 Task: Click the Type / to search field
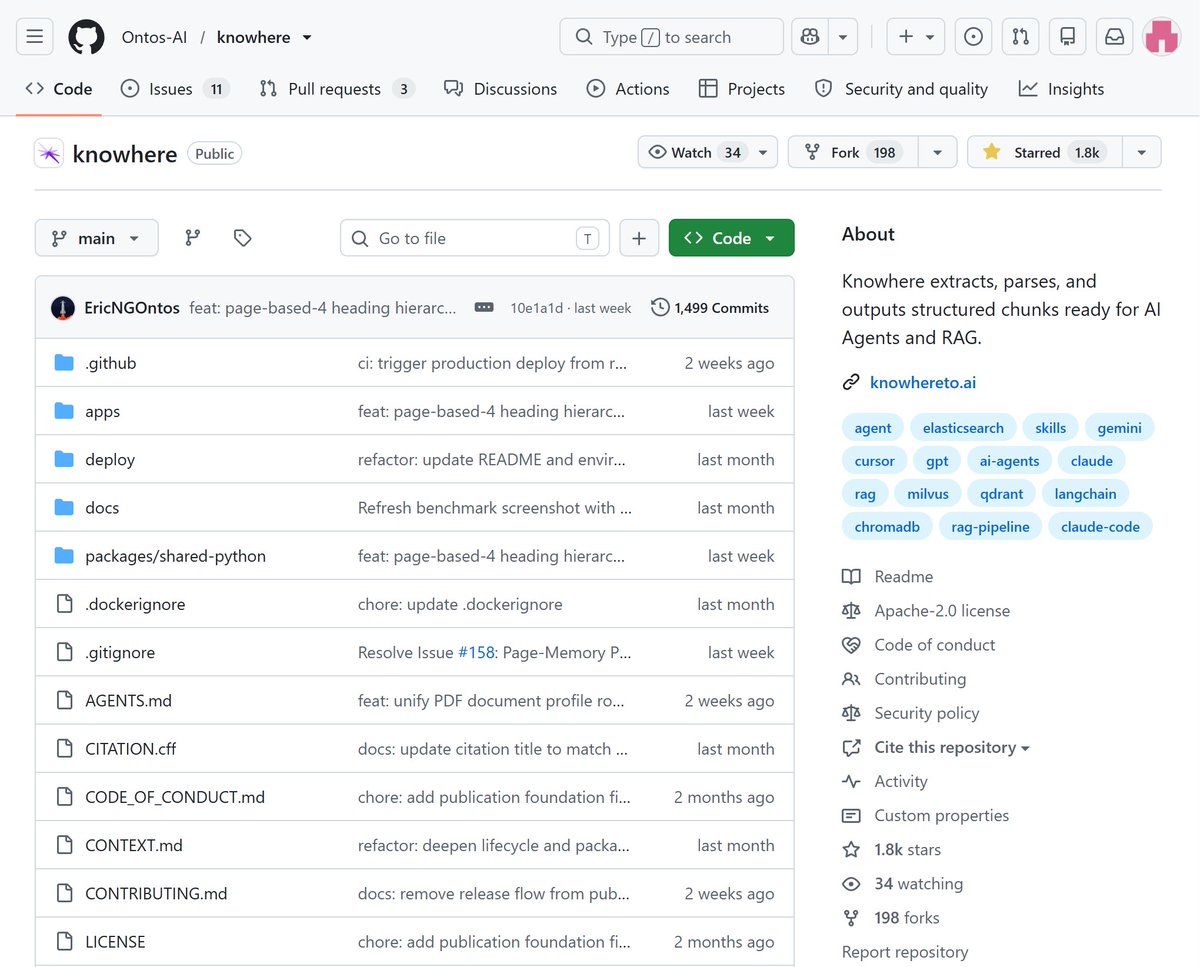coord(672,37)
